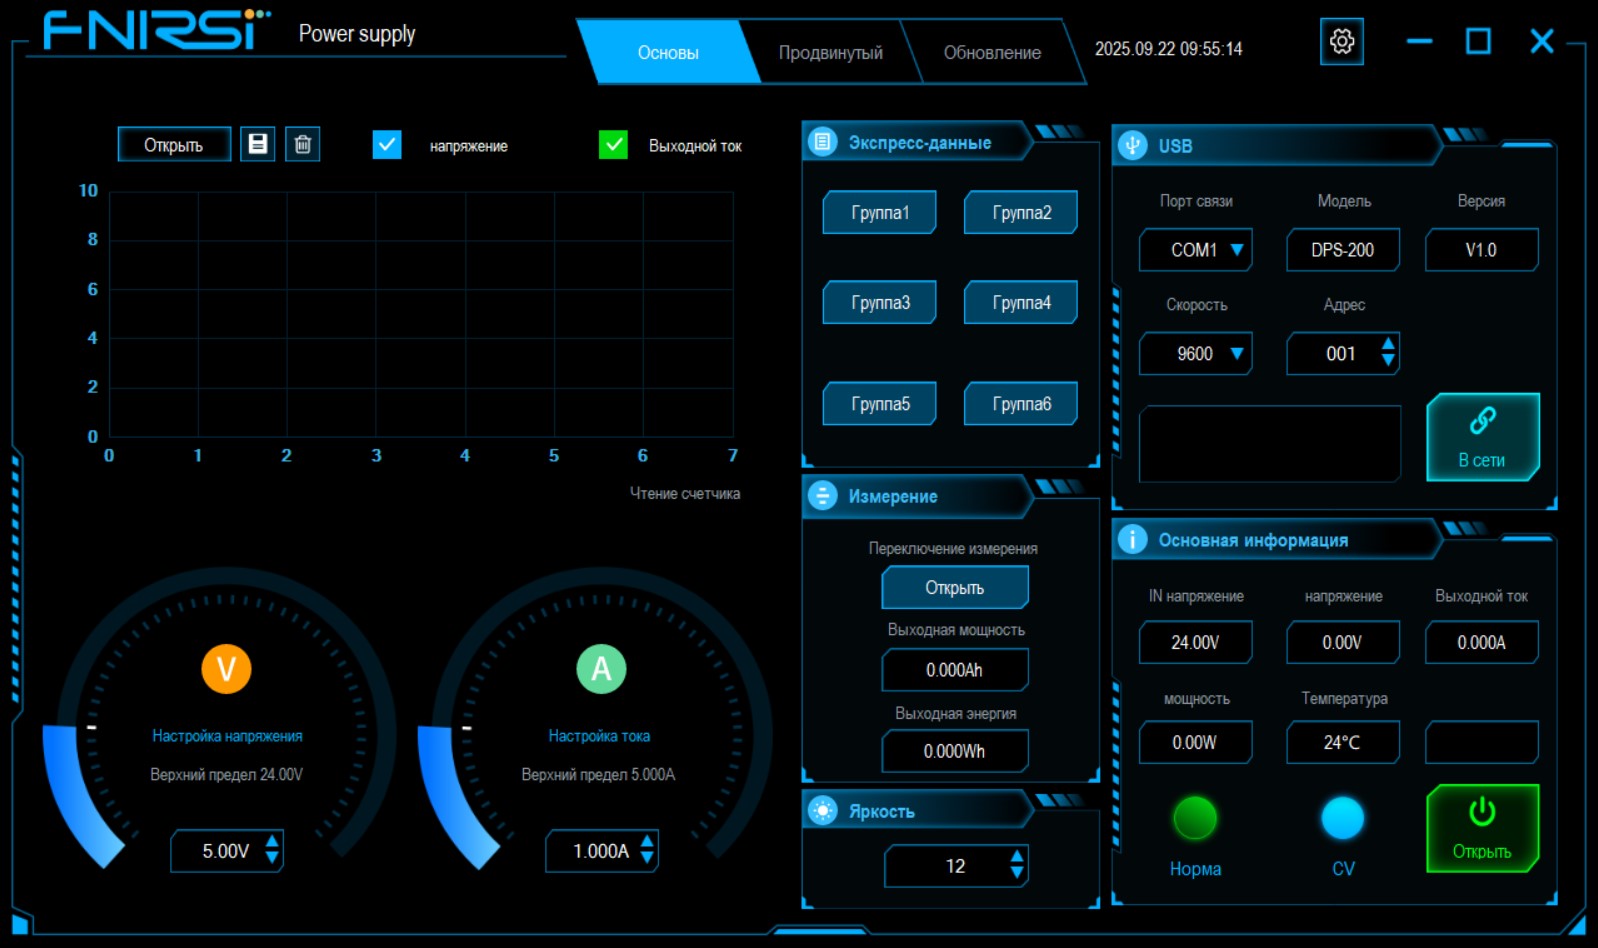Click the В сети connect button
This screenshot has width=1598, height=948.
click(x=1482, y=437)
